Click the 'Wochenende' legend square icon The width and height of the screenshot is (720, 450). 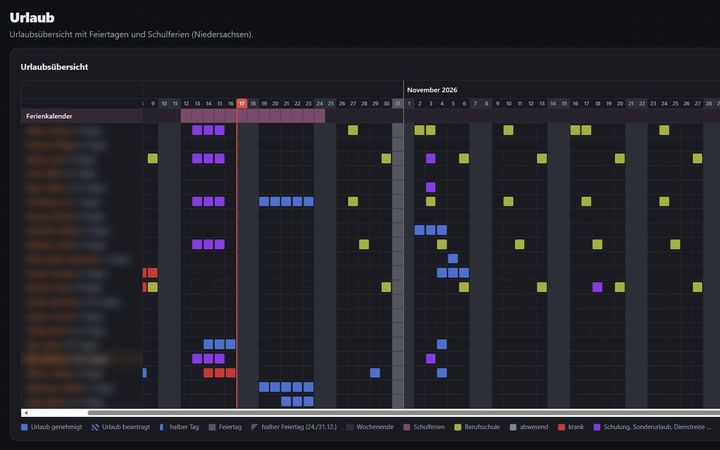point(349,427)
